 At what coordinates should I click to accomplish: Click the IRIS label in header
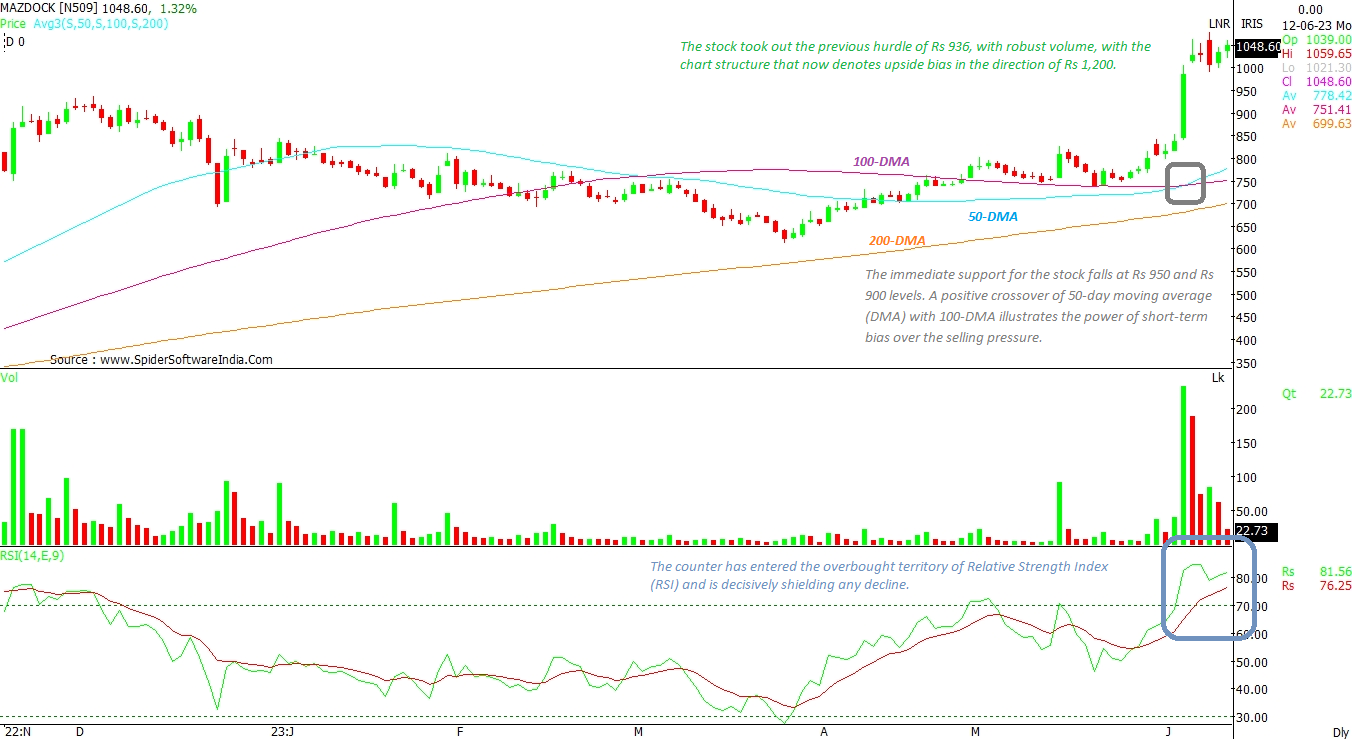[1252, 23]
